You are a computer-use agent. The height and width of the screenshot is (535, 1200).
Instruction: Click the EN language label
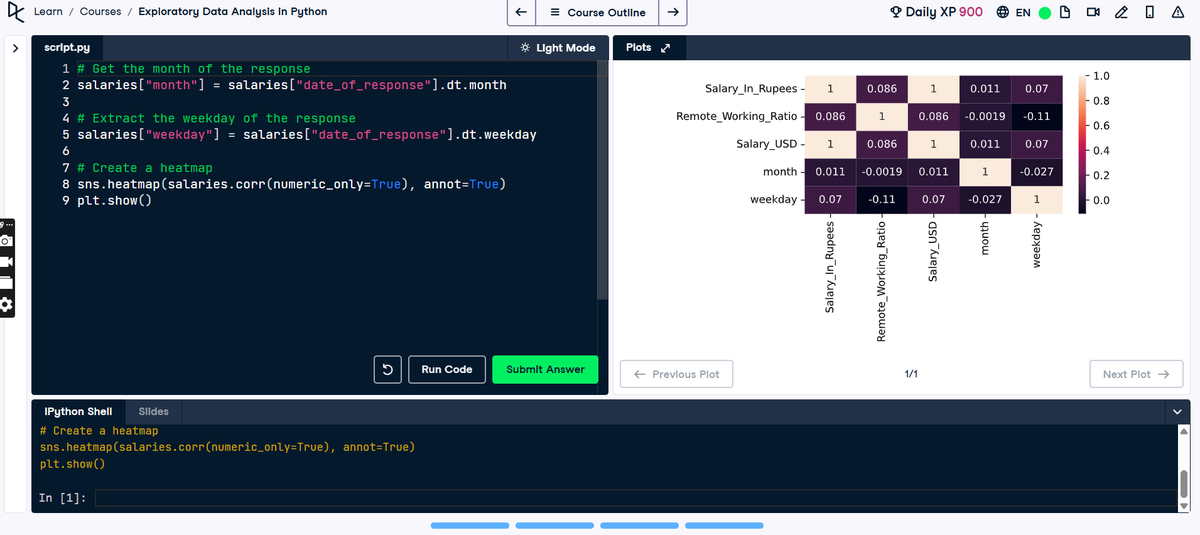[1023, 13]
